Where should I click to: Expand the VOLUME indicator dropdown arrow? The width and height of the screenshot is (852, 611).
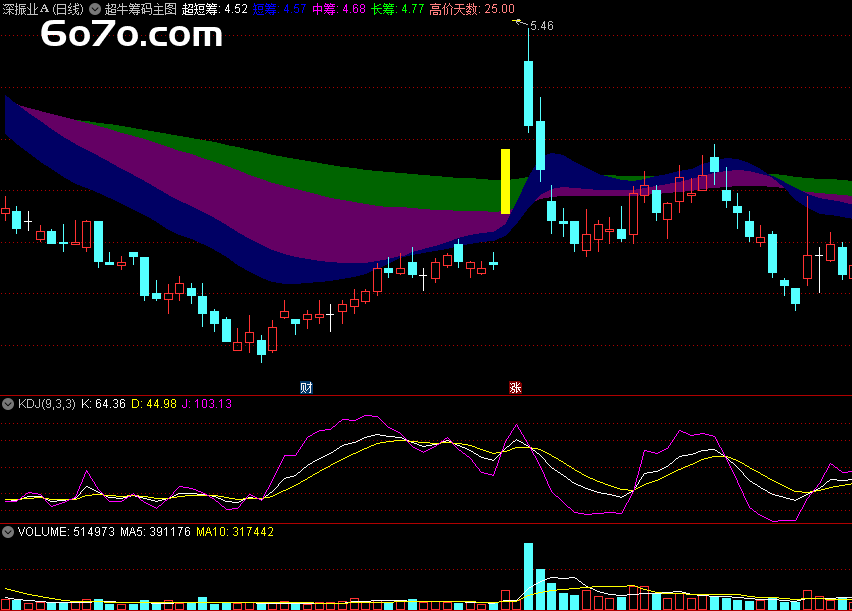[x=8, y=532]
